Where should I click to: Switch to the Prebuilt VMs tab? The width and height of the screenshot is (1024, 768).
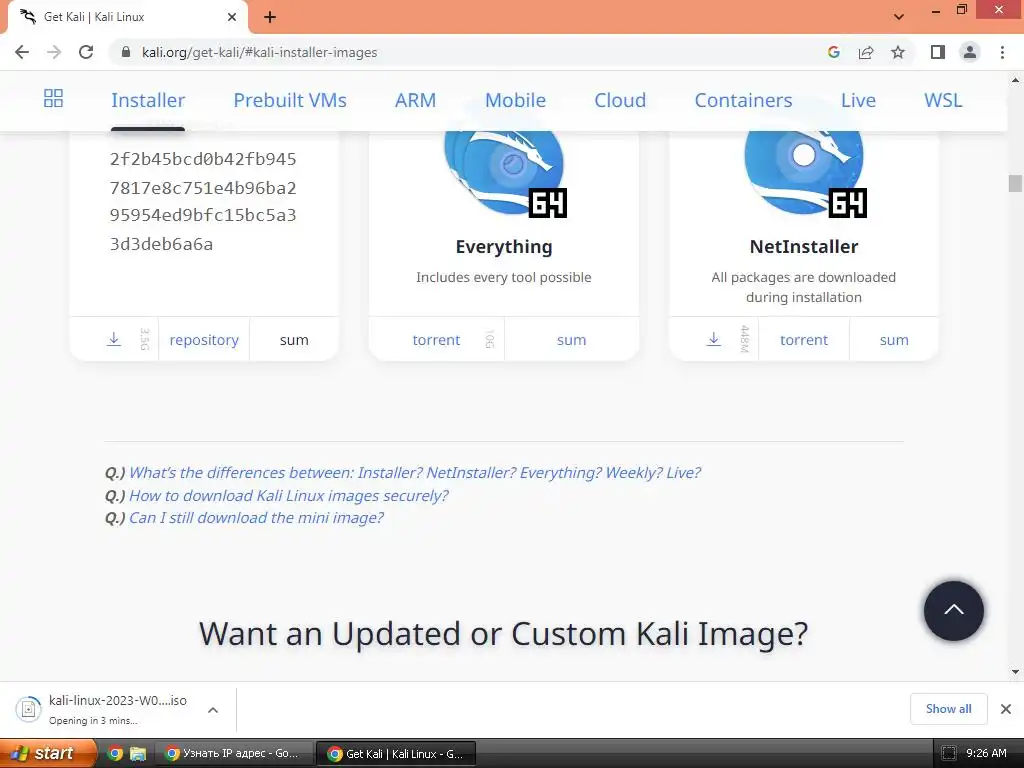coord(290,101)
